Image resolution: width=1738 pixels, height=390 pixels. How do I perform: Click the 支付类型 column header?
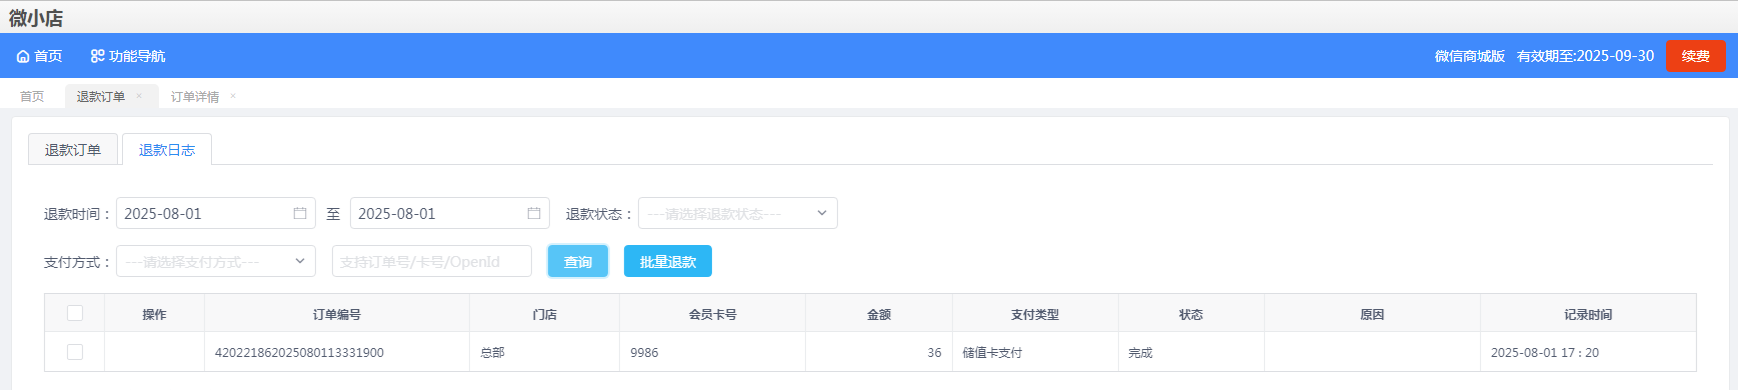[1035, 314]
